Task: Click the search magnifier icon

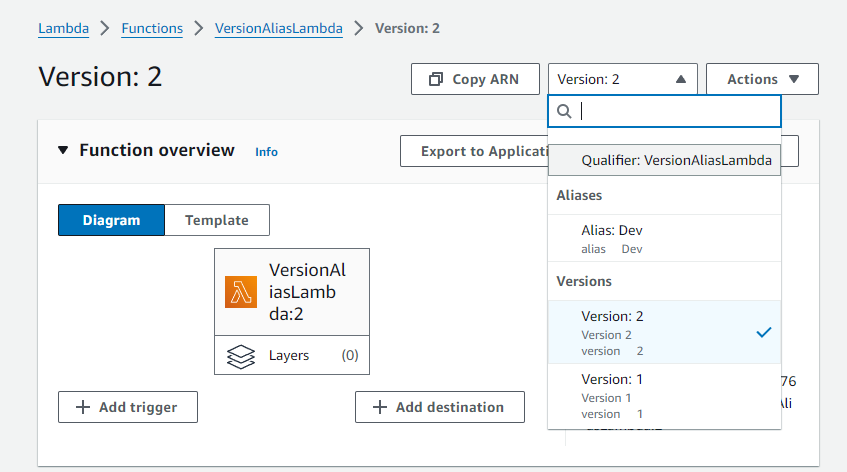Action: click(565, 111)
